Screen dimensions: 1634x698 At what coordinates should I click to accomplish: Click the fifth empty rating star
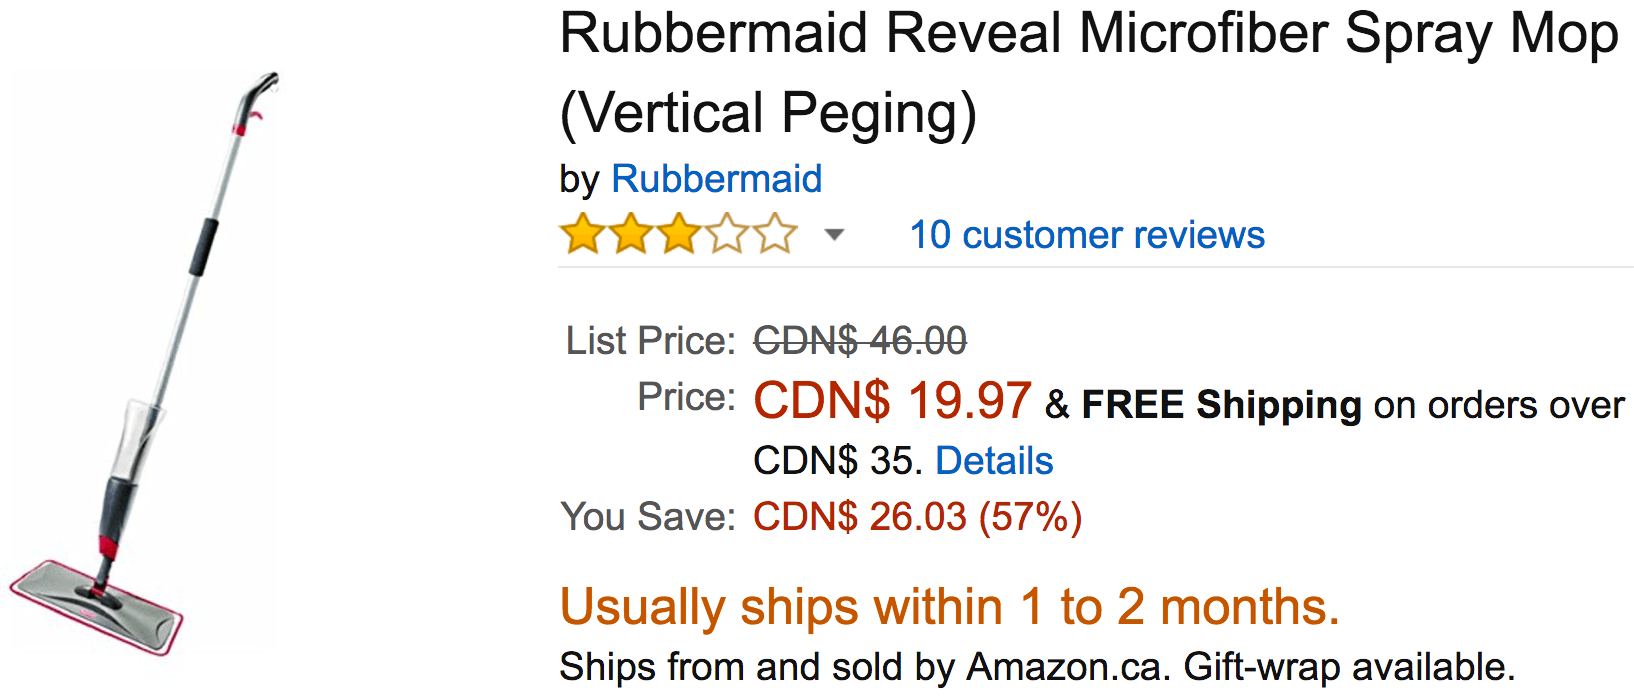click(775, 235)
